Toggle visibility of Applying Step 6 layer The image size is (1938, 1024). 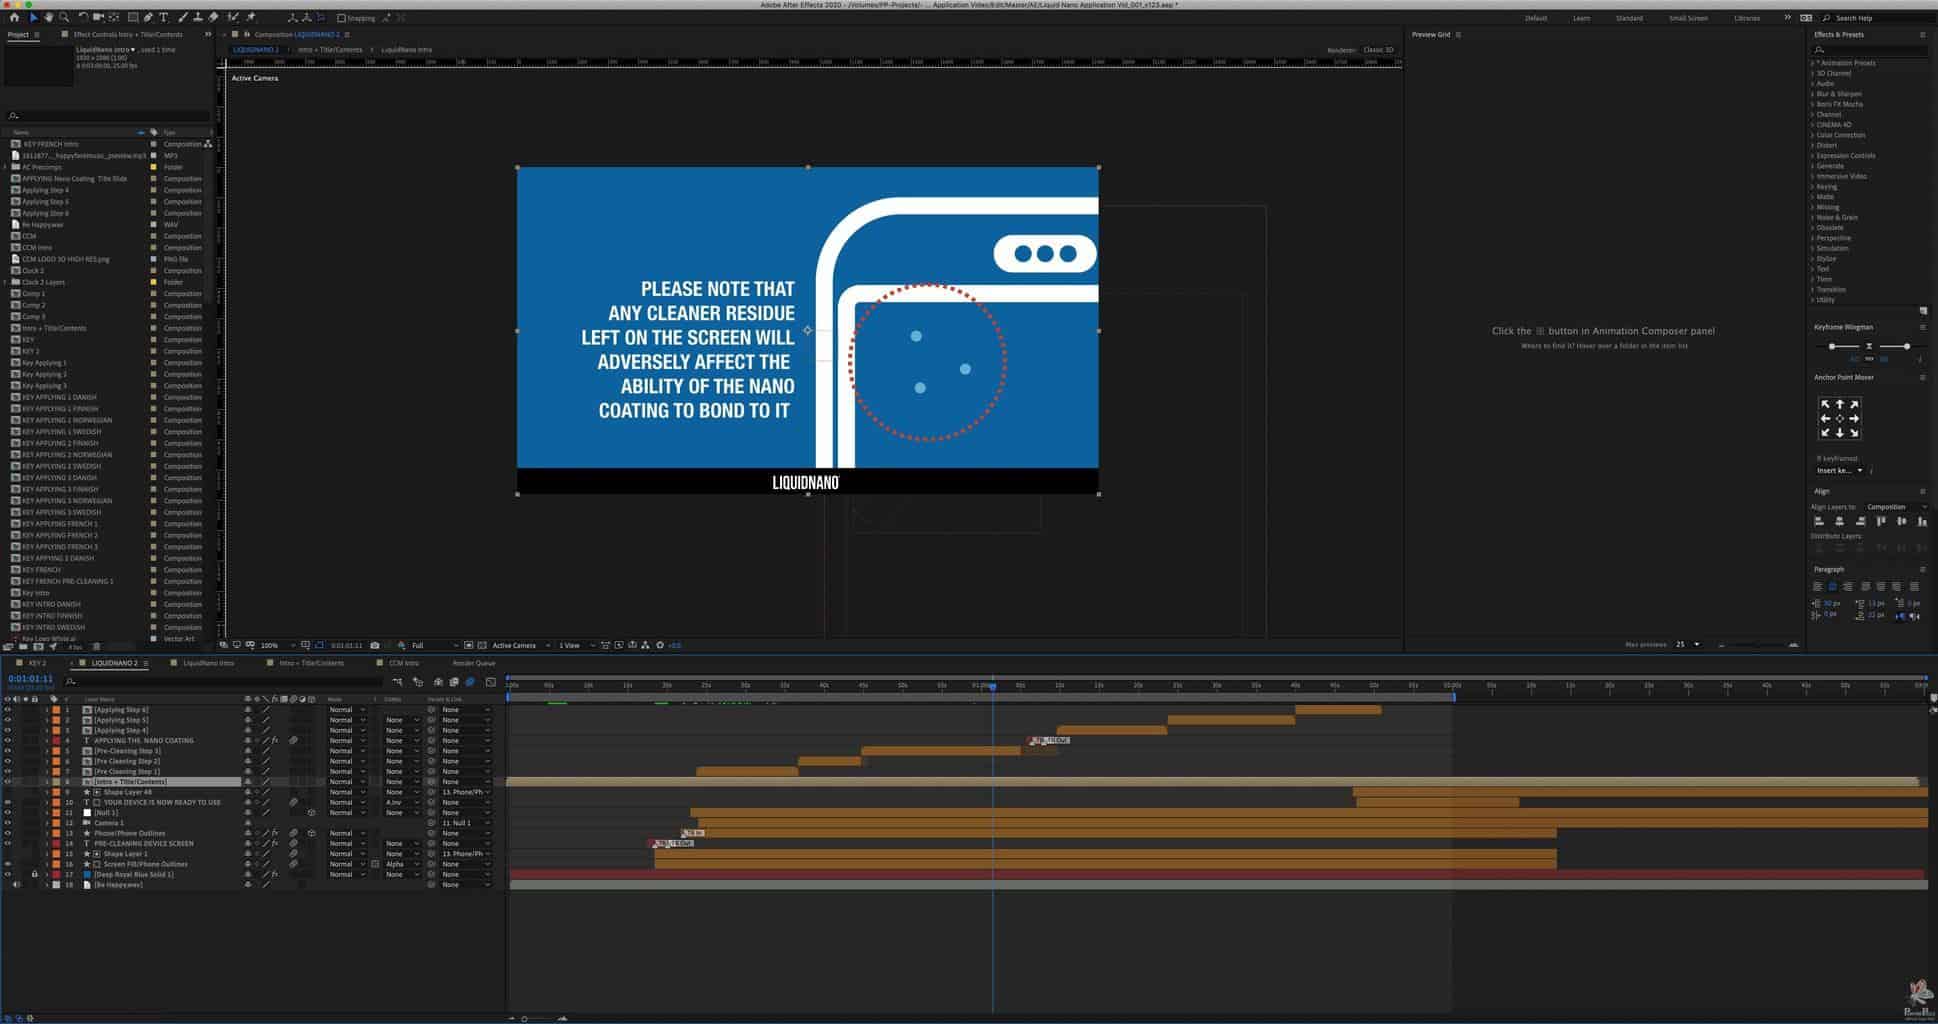pos(8,710)
